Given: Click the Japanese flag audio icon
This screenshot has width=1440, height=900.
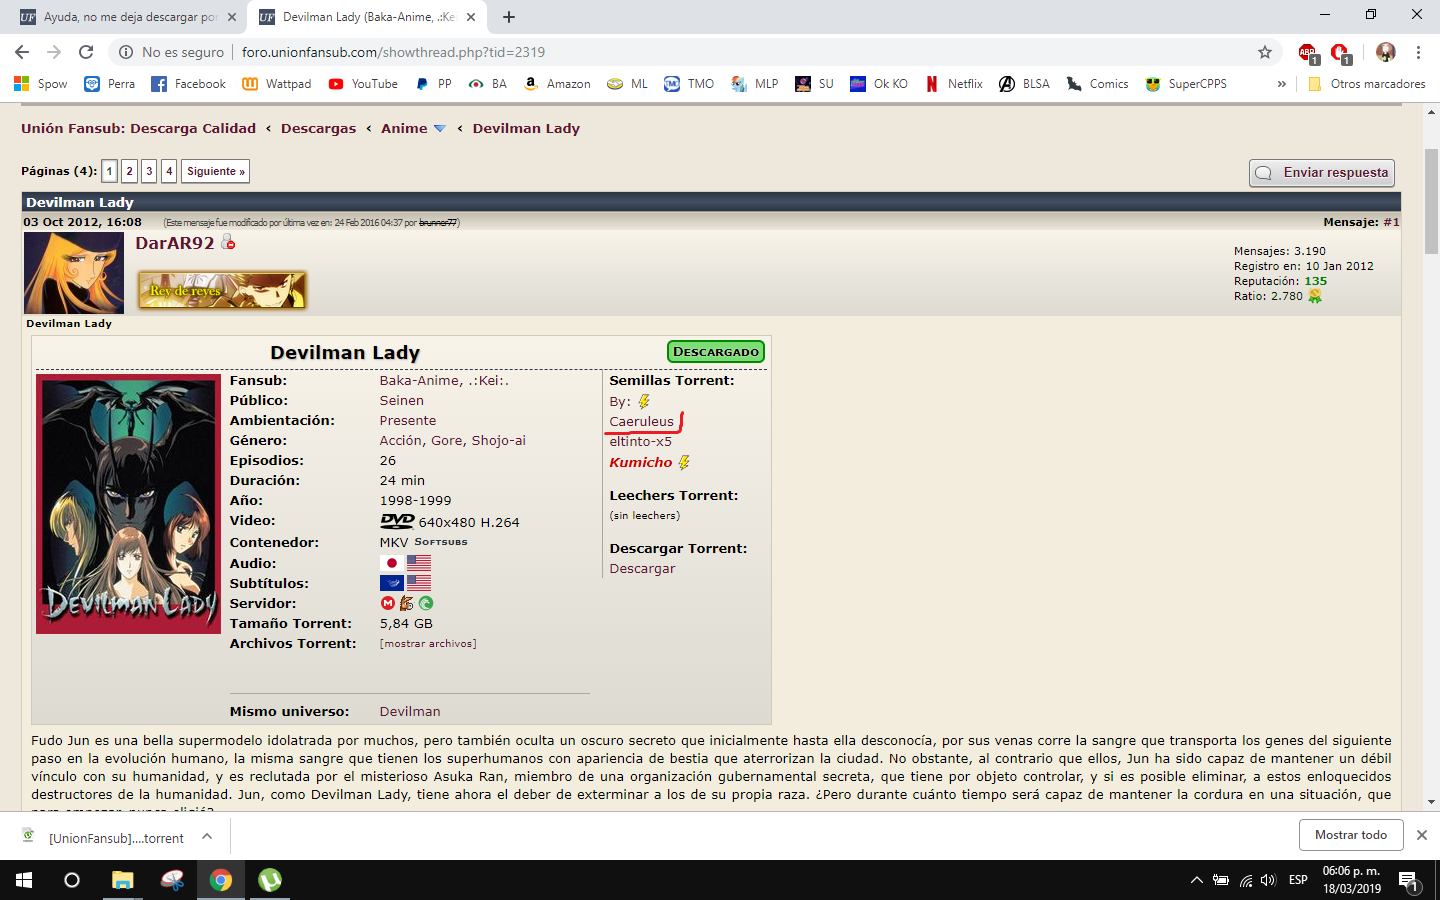Looking at the screenshot, I should tap(391, 563).
